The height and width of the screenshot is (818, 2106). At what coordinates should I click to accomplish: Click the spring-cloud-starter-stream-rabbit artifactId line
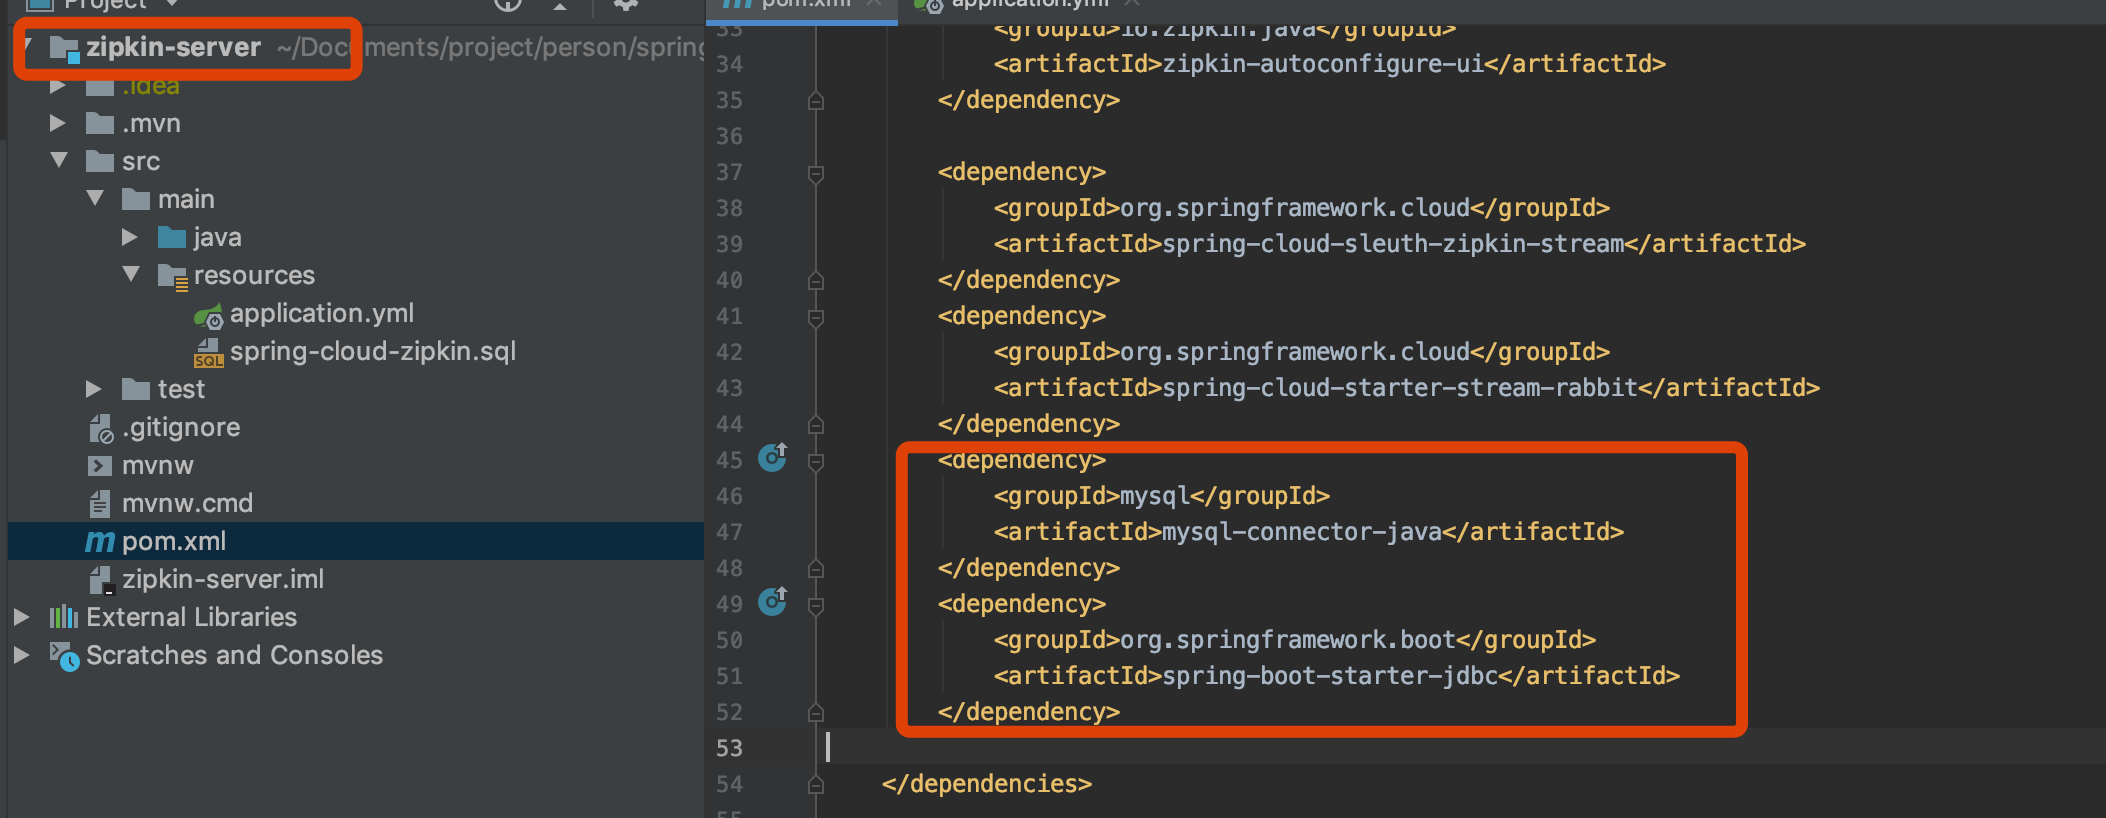pyautogui.click(x=1407, y=388)
